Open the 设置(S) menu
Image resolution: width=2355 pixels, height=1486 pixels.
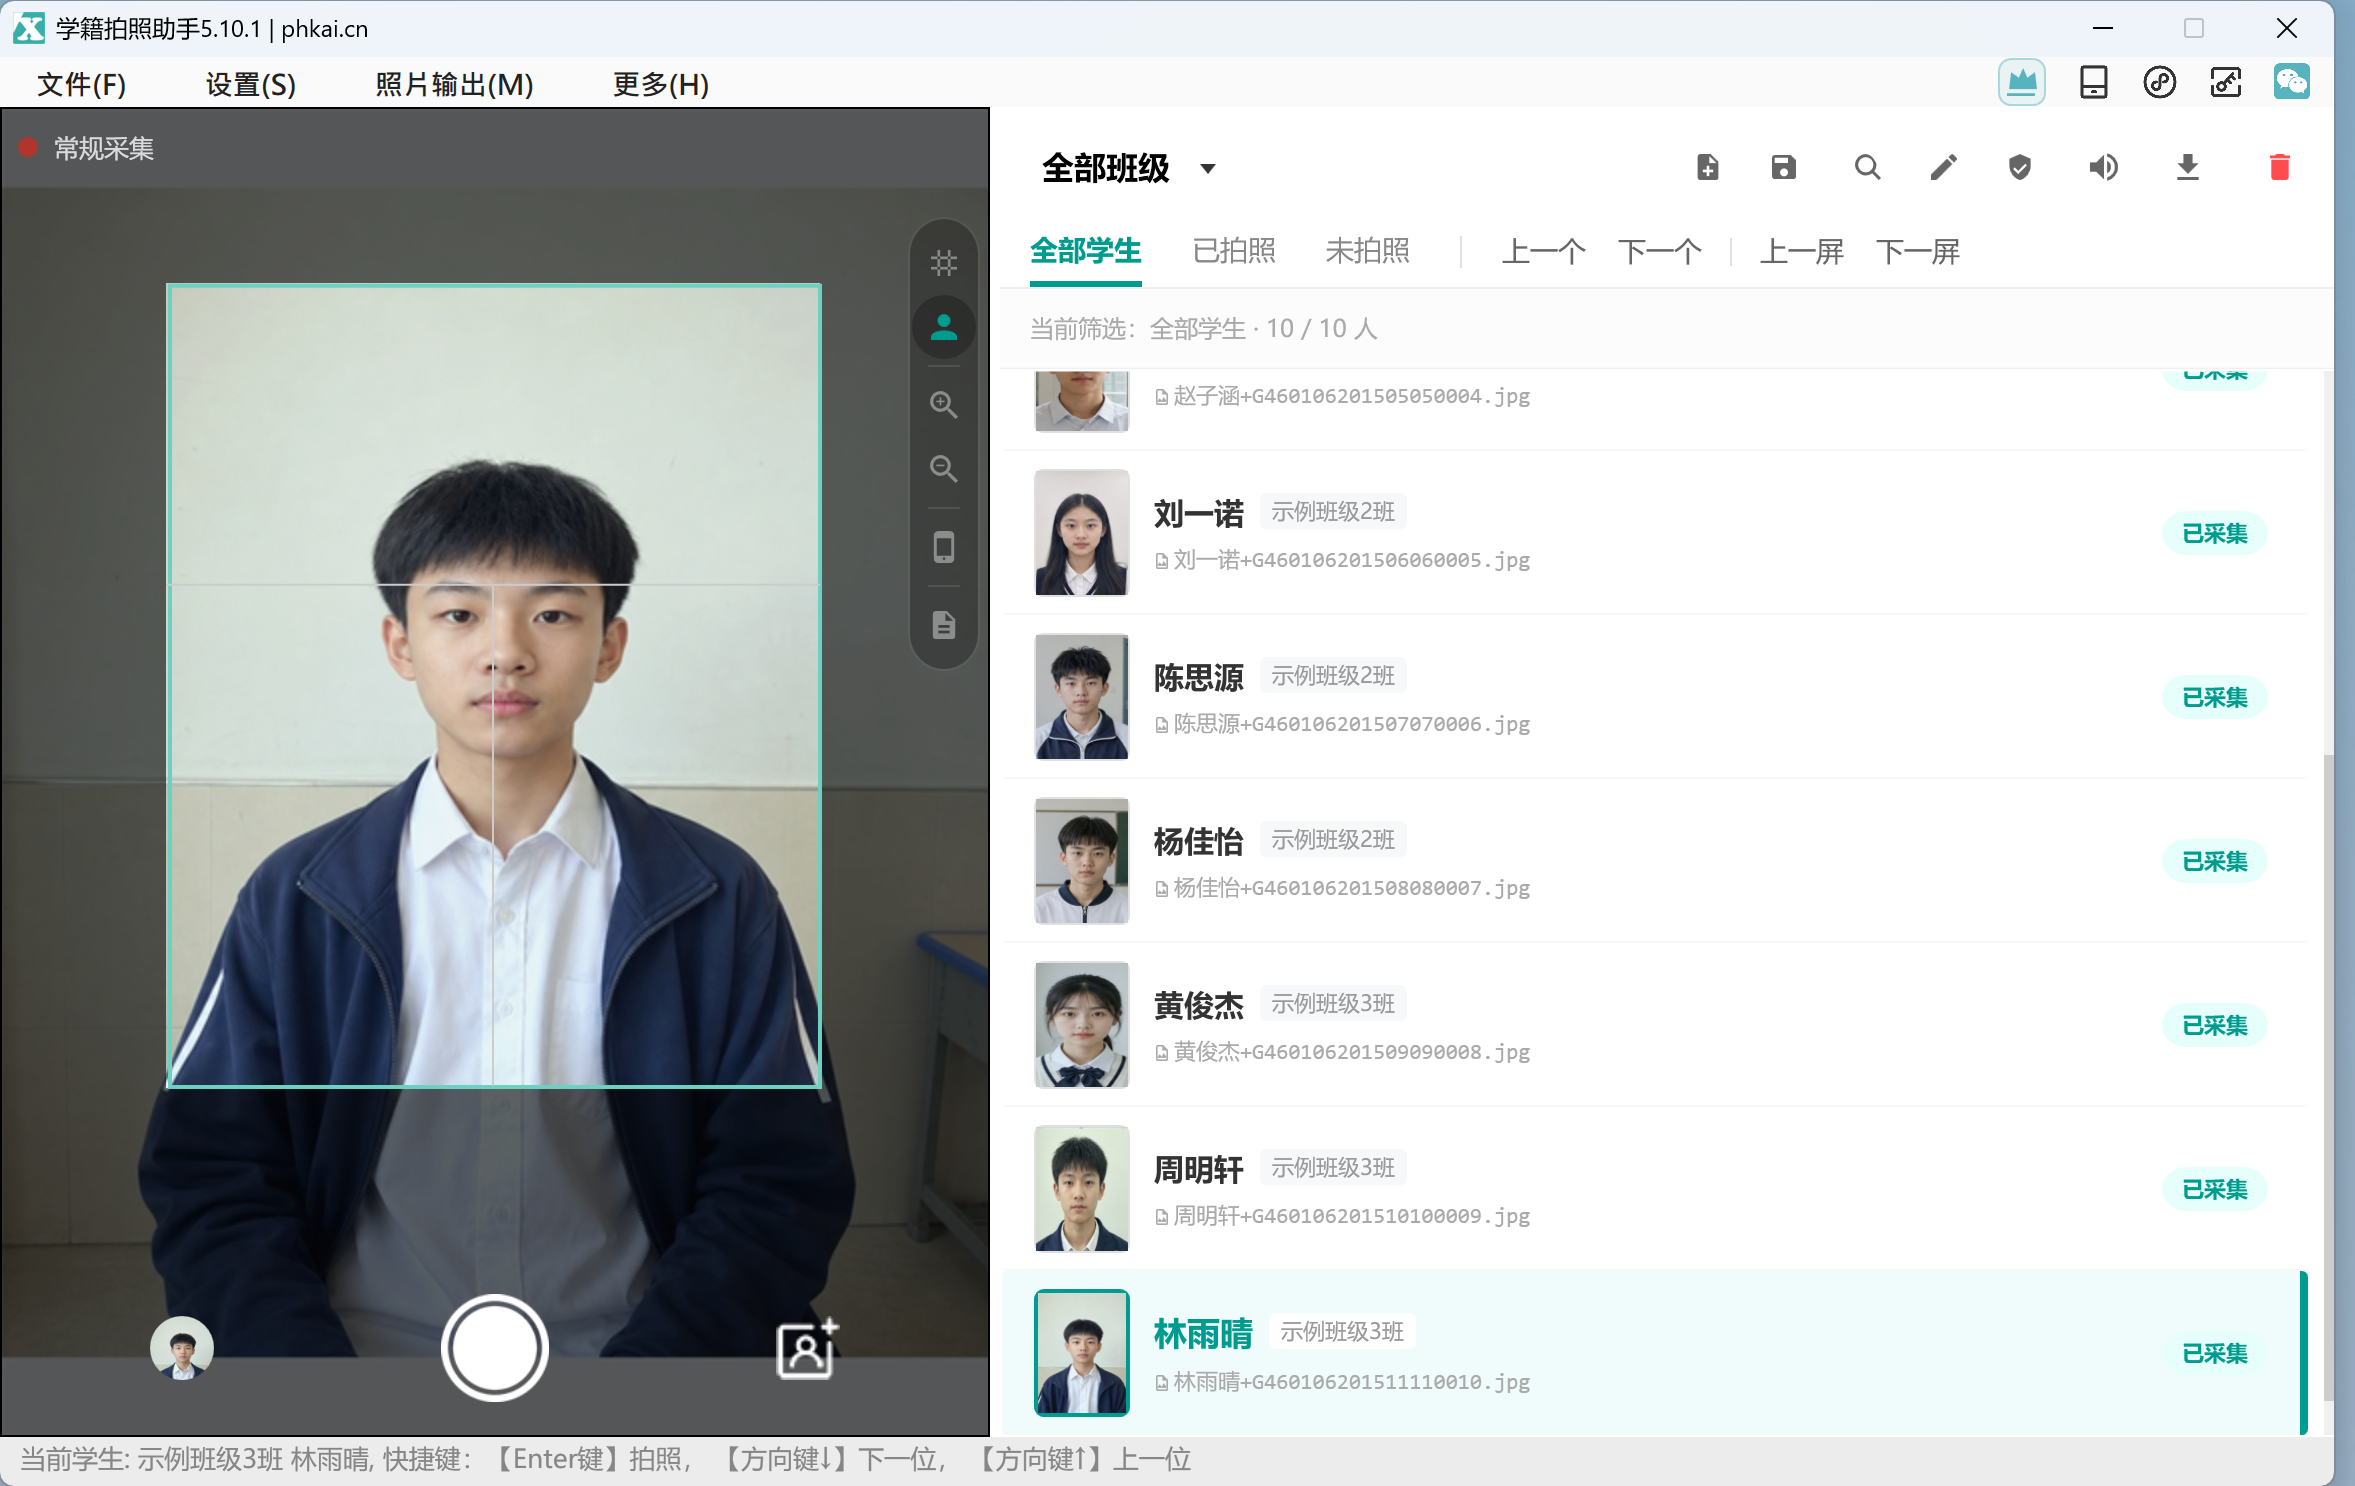[x=251, y=84]
